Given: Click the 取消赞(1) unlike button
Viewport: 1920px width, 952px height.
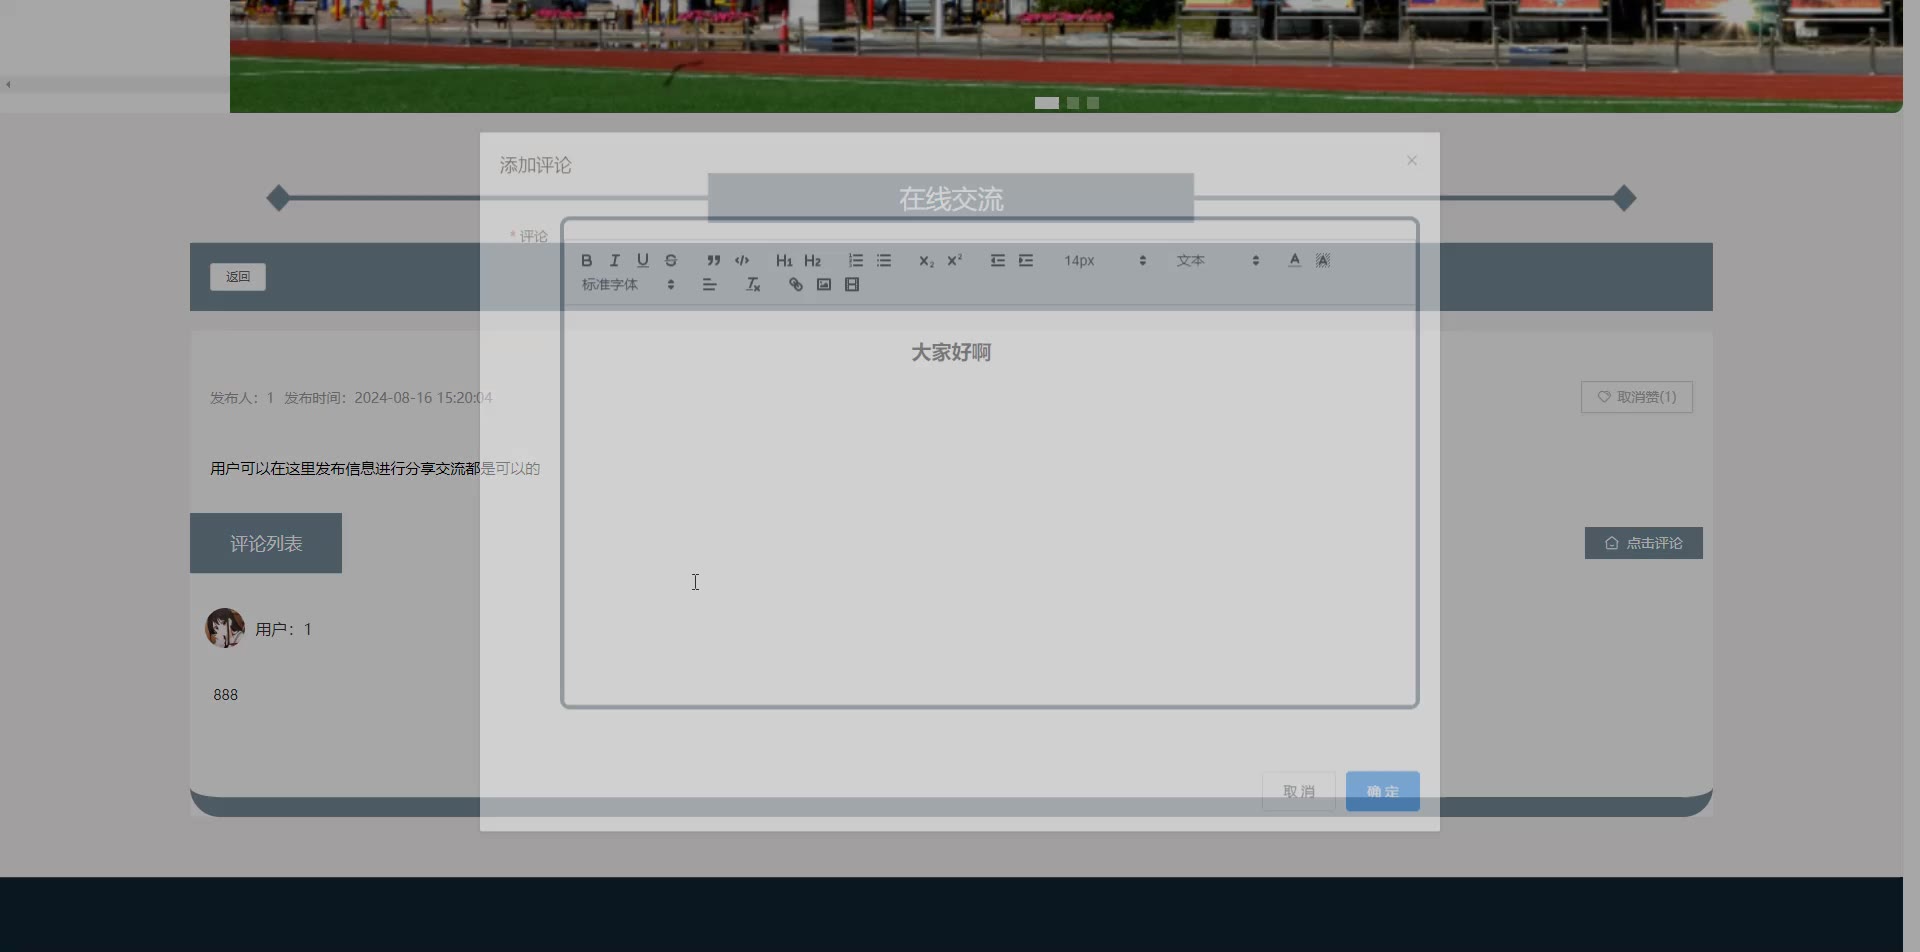Looking at the screenshot, I should 1637,397.
